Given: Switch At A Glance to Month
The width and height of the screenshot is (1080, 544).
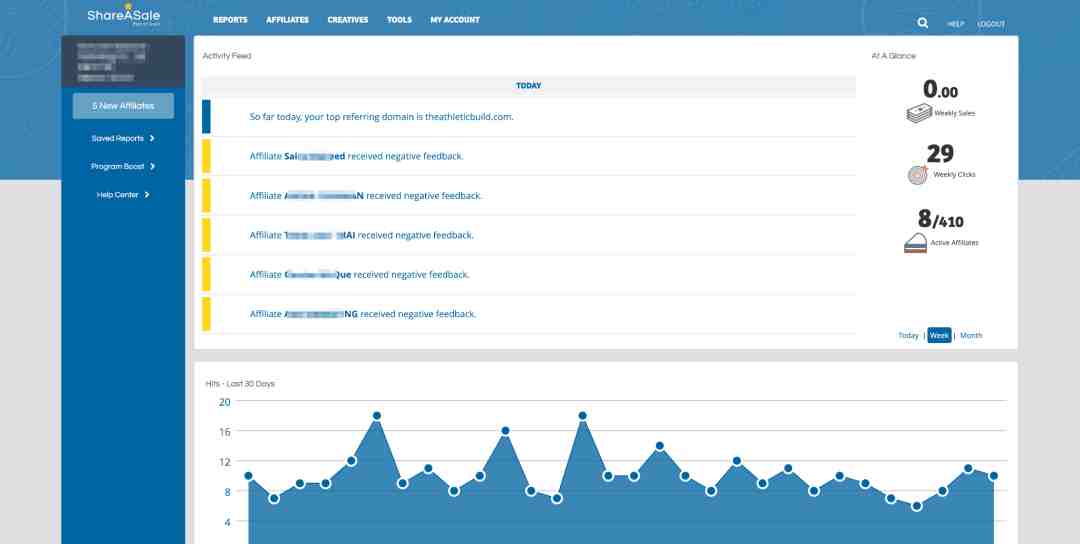Looking at the screenshot, I should (971, 336).
